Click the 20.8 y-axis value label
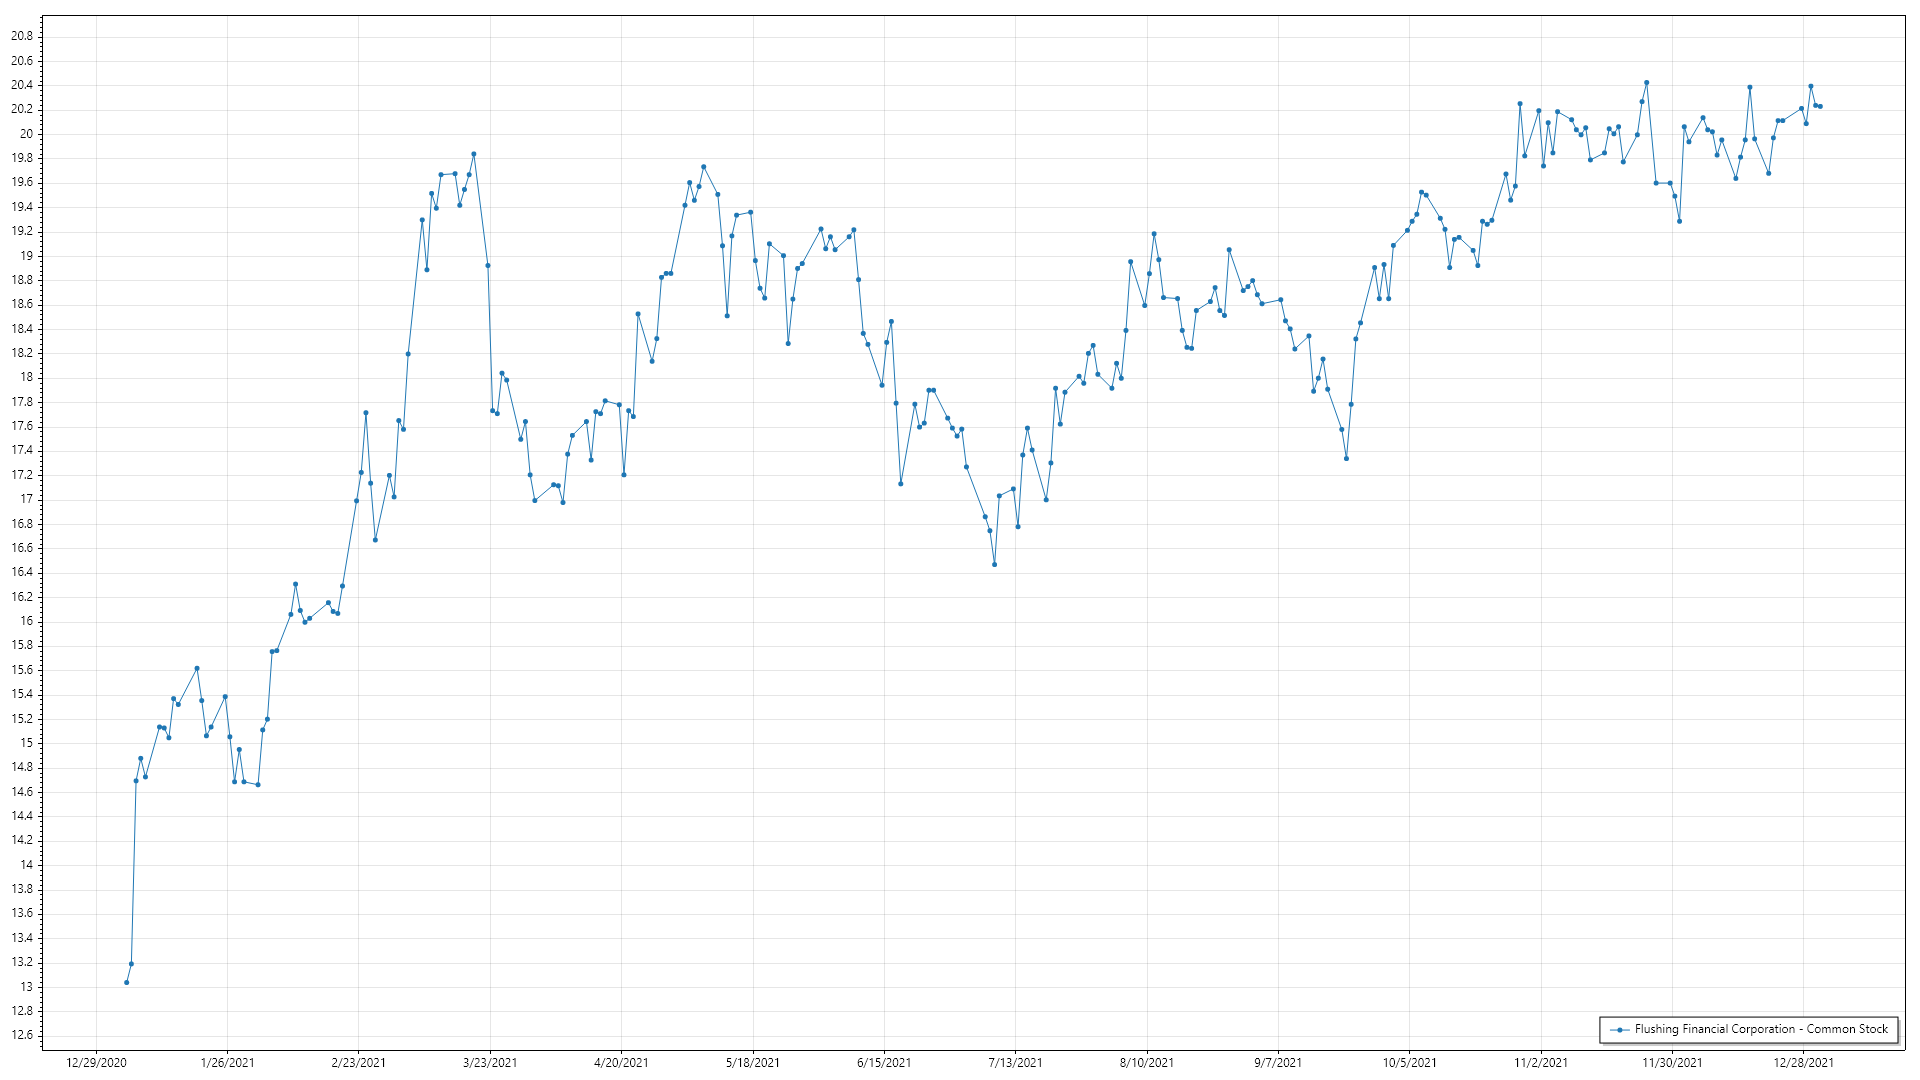The image size is (1920, 1080). (22, 36)
